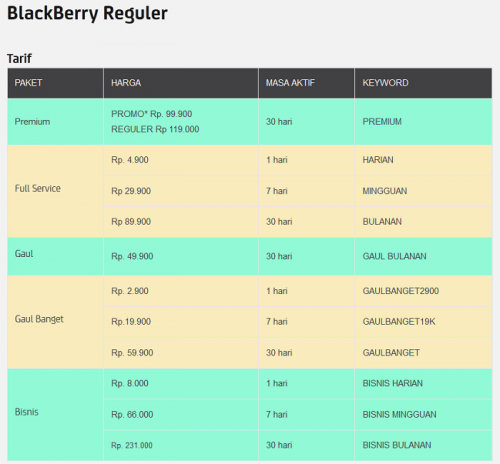Screen dimensions: 500x464
Task: Click the 'Rp 29.900' price cell
Action: click(181, 191)
